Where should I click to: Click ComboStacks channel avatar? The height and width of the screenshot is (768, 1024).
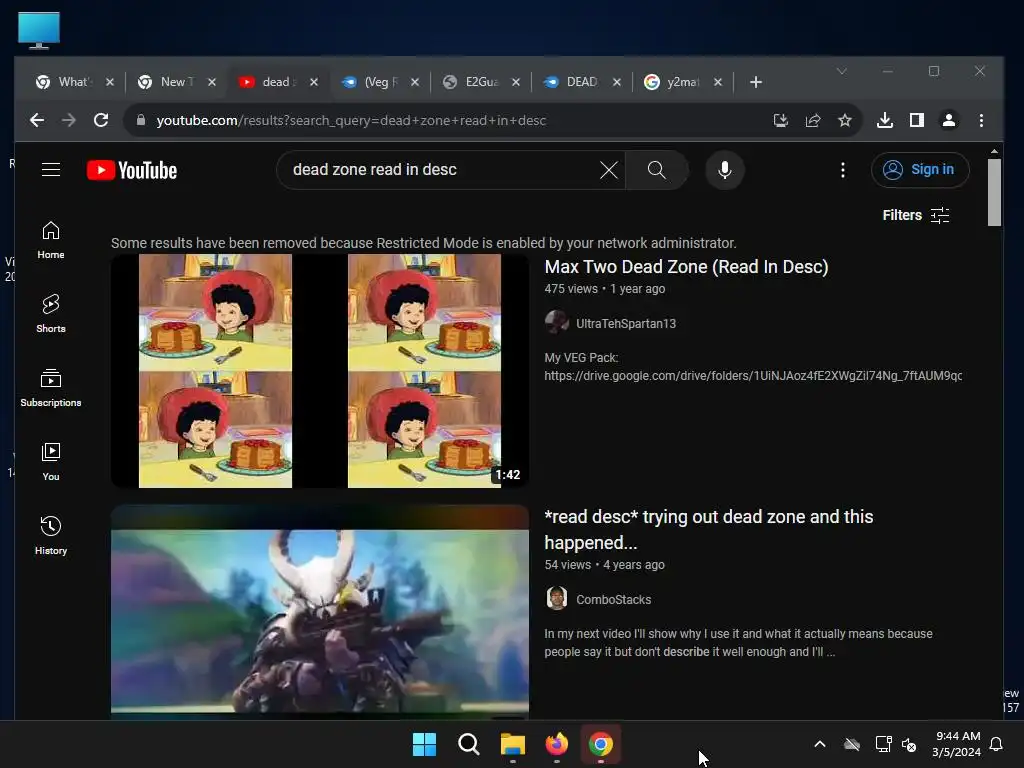[556, 598]
